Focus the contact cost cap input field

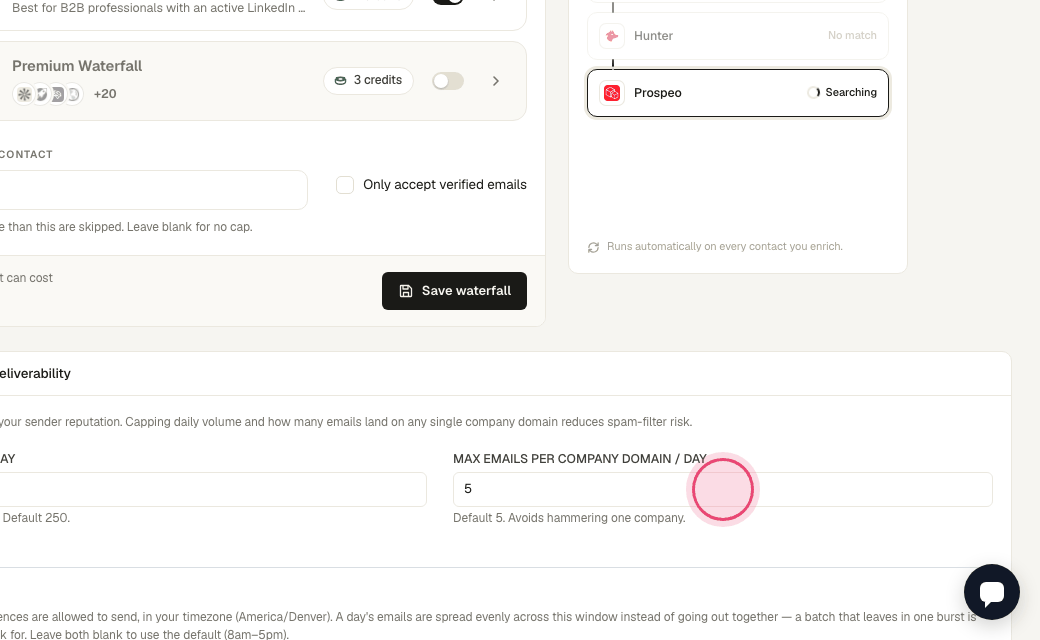(x=153, y=190)
